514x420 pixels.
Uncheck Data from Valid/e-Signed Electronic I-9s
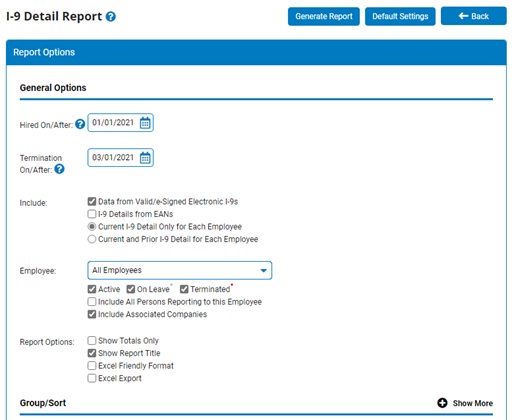[92, 201]
